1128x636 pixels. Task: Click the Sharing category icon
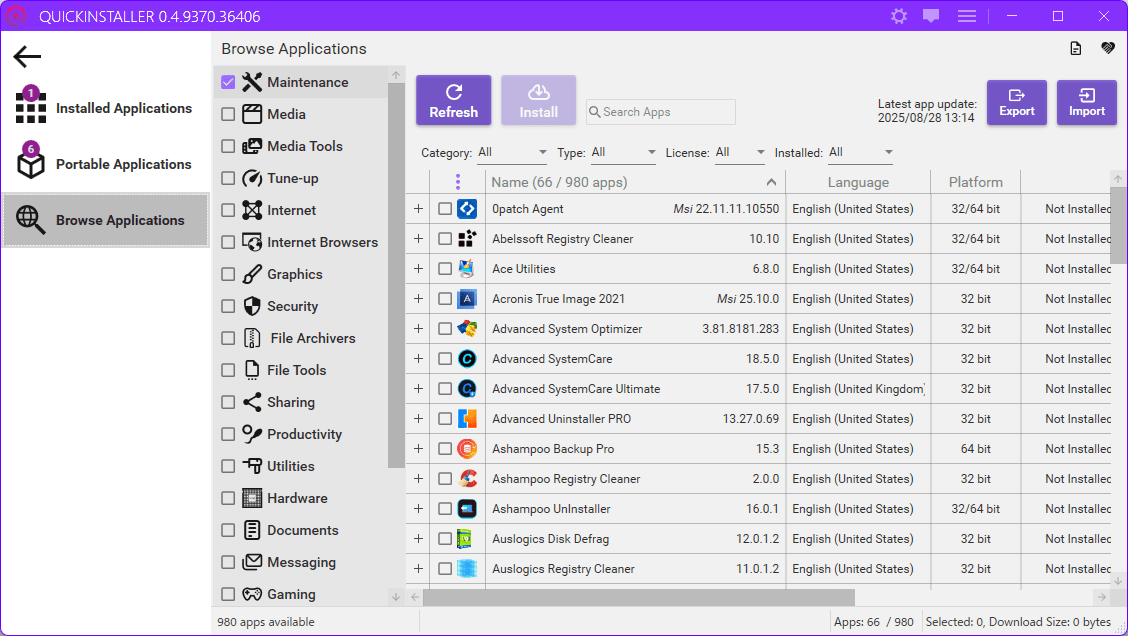click(x=252, y=402)
